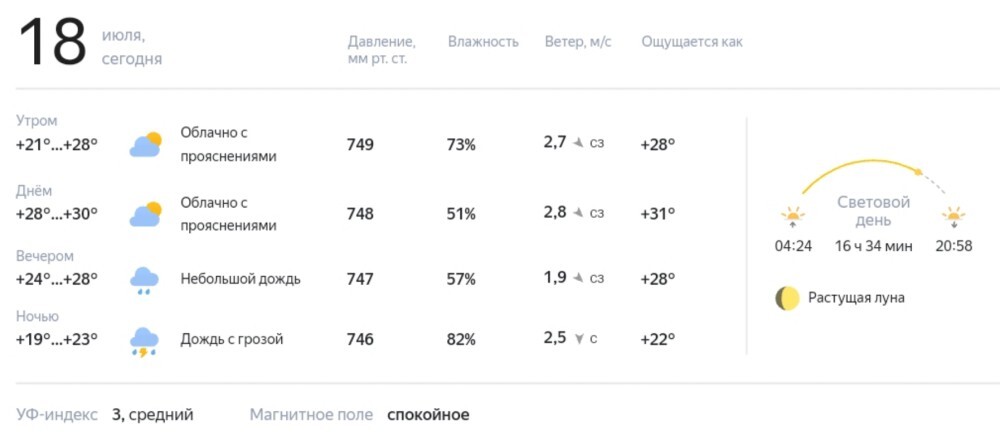Click the sunrise icon above 04:24
This screenshot has height=436, width=1000.
point(793,217)
